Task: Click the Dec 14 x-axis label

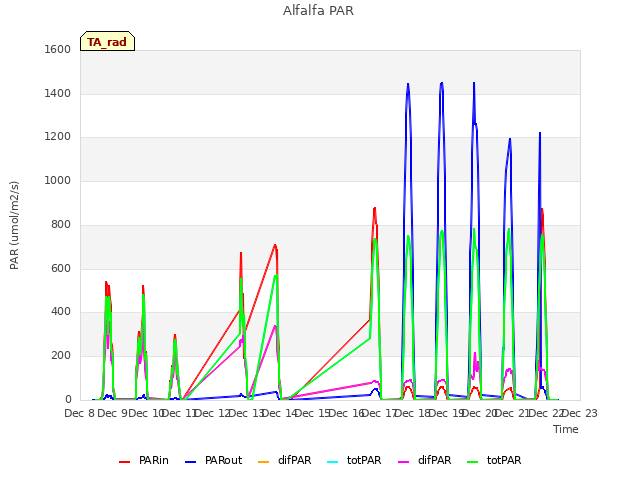Action: click(x=279, y=413)
